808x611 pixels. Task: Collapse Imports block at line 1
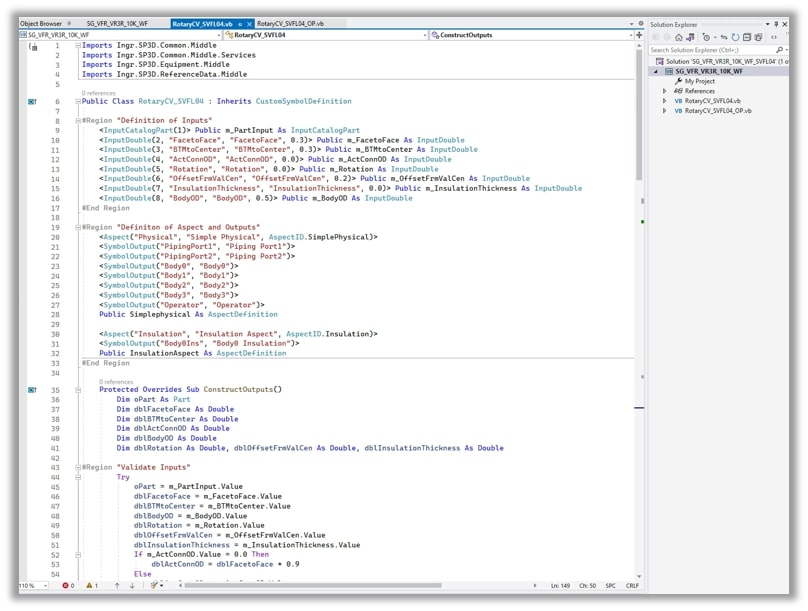pos(78,45)
